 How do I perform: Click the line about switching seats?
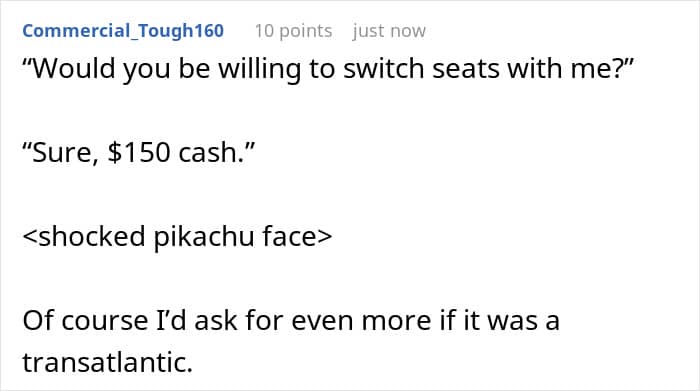point(328,69)
